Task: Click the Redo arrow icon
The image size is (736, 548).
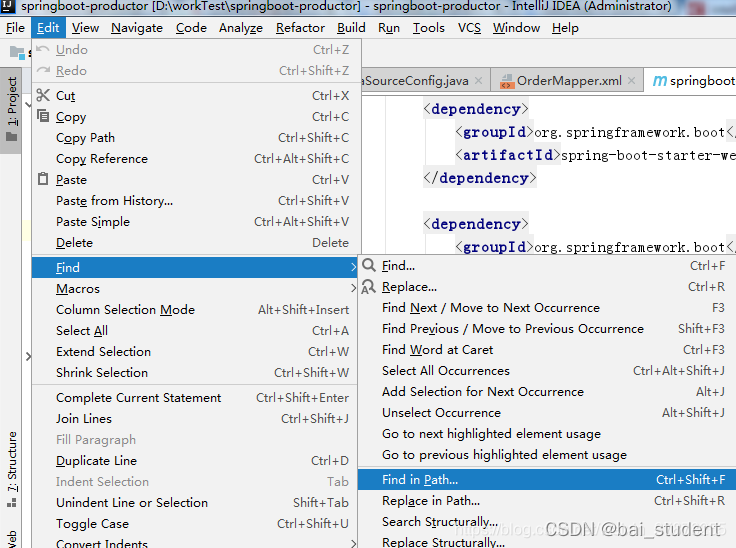Action: click(43, 70)
